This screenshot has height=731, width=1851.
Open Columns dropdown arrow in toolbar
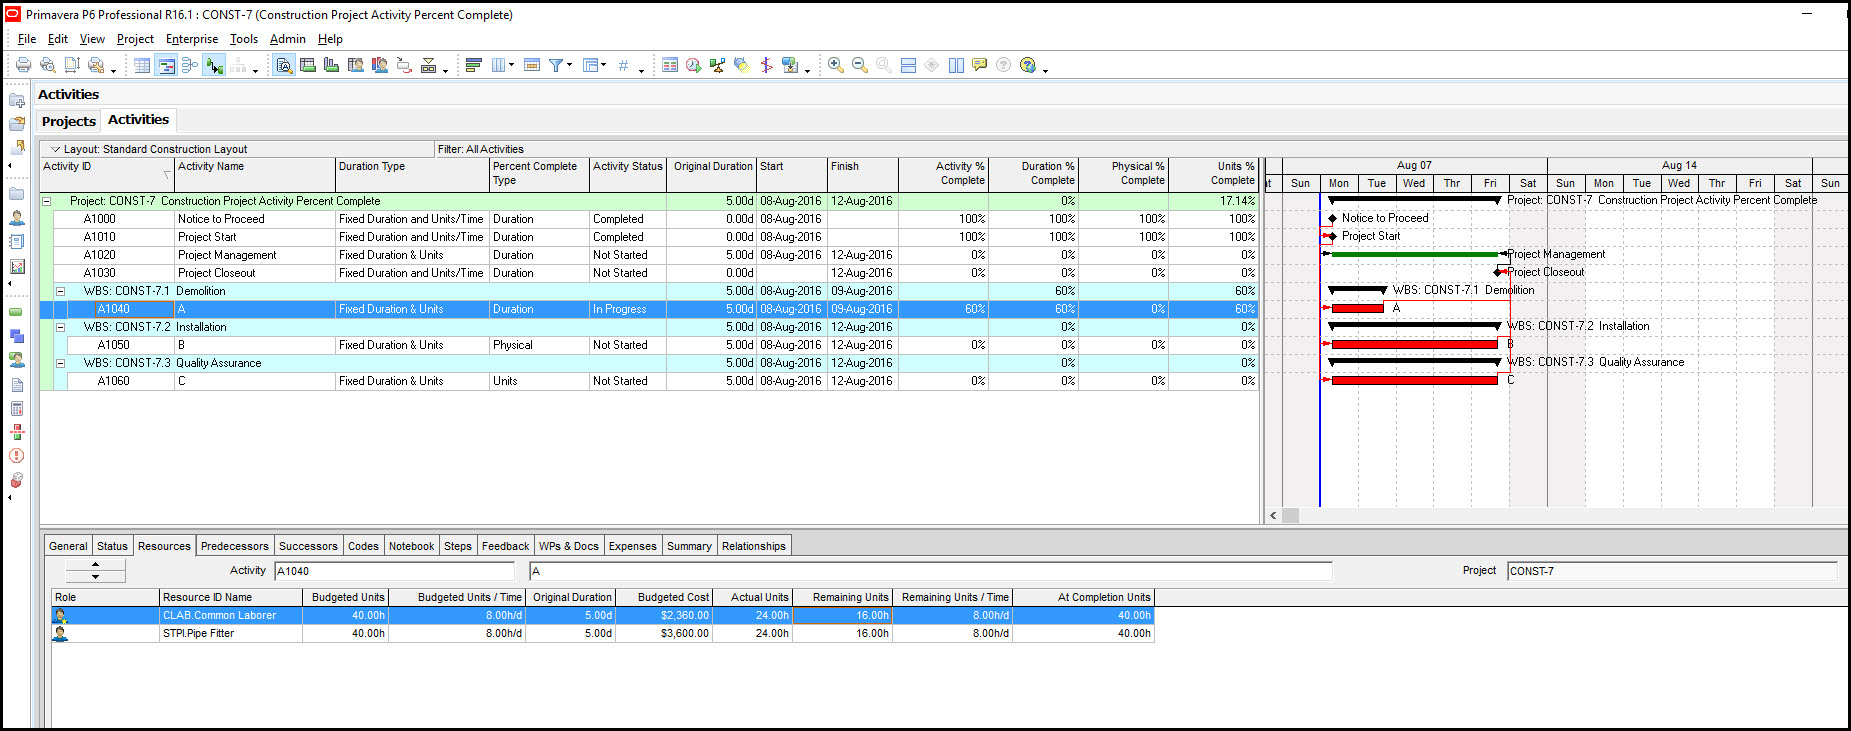pyautogui.click(x=511, y=65)
